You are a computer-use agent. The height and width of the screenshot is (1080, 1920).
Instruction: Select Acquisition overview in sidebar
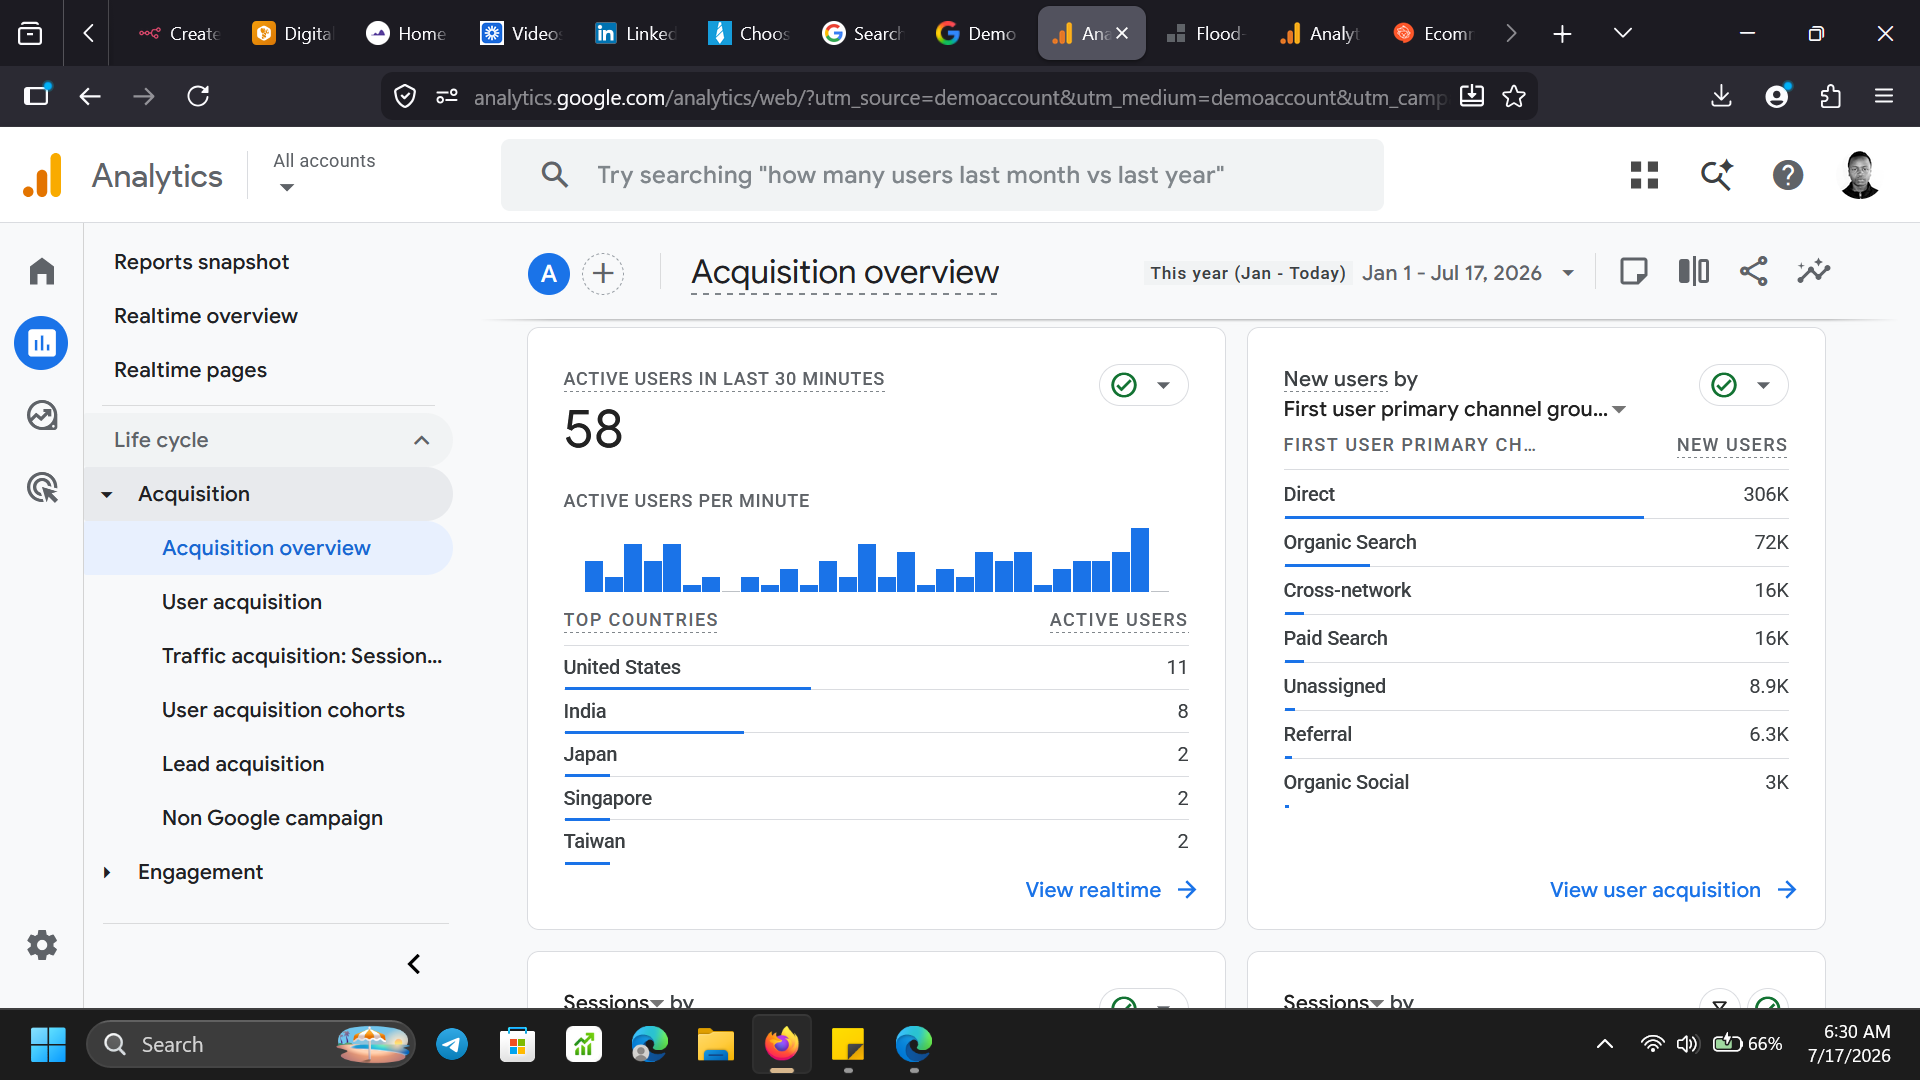point(268,548)
